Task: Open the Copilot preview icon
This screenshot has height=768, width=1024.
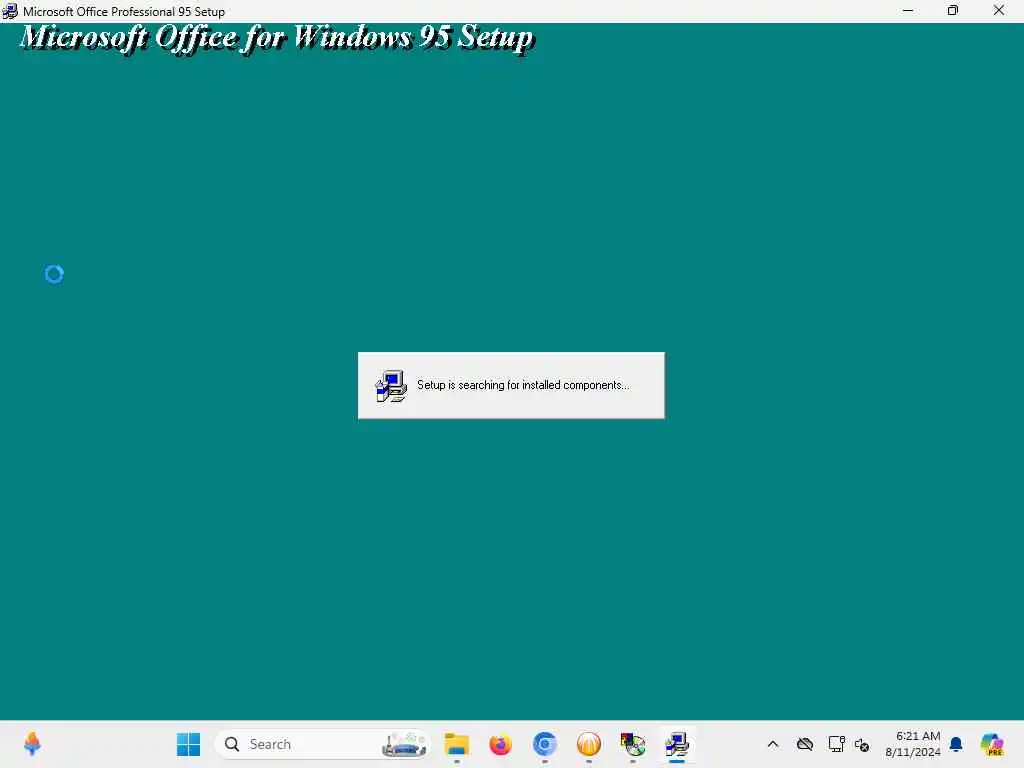Action: 991,744
